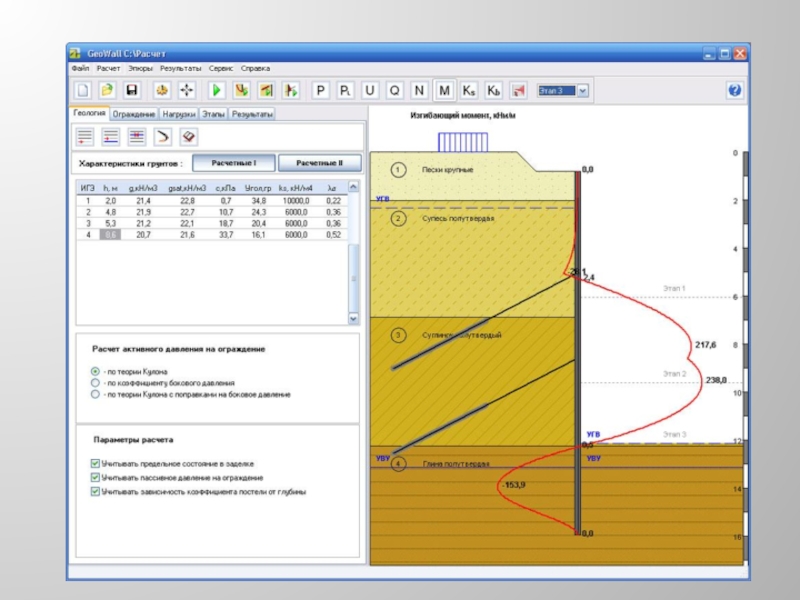Image resolution: width=800 pixels, height=600 pixels.
Task: Select the M bending moment diagram button
Action: pyautogui.click(x=445, y=91)
